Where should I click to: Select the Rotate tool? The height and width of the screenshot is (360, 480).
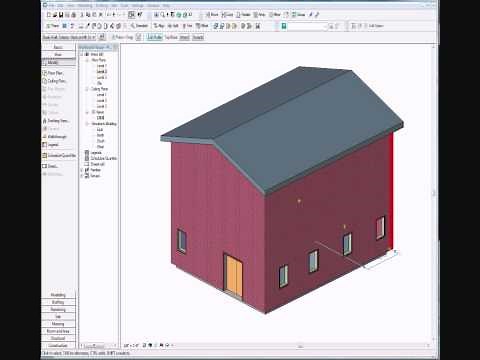pos(243,15)
